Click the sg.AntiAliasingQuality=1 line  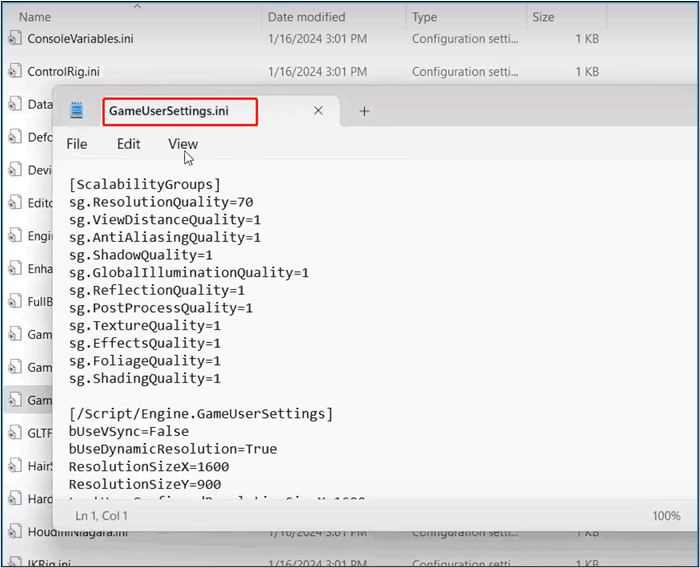[165, 238]
